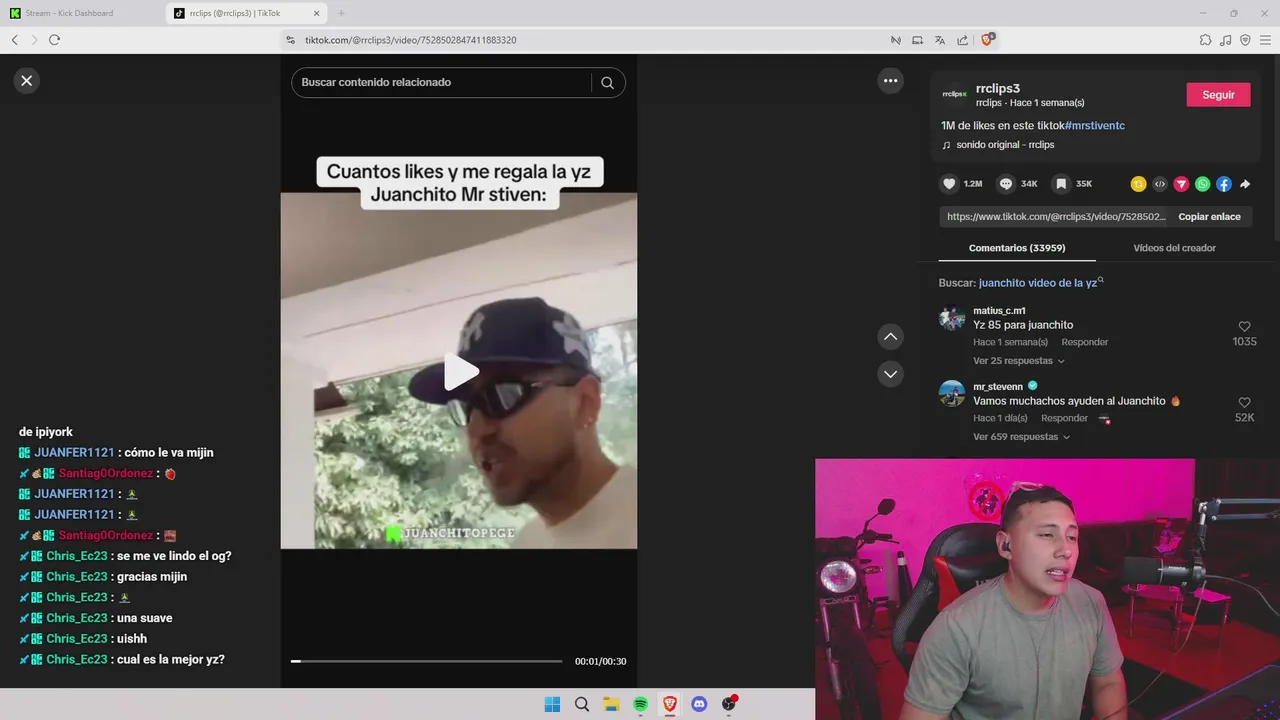Click 'Vamos muchachos ayuden al Juanchito' comment
Screen dimensions: 1280x720
[1077, 401]
